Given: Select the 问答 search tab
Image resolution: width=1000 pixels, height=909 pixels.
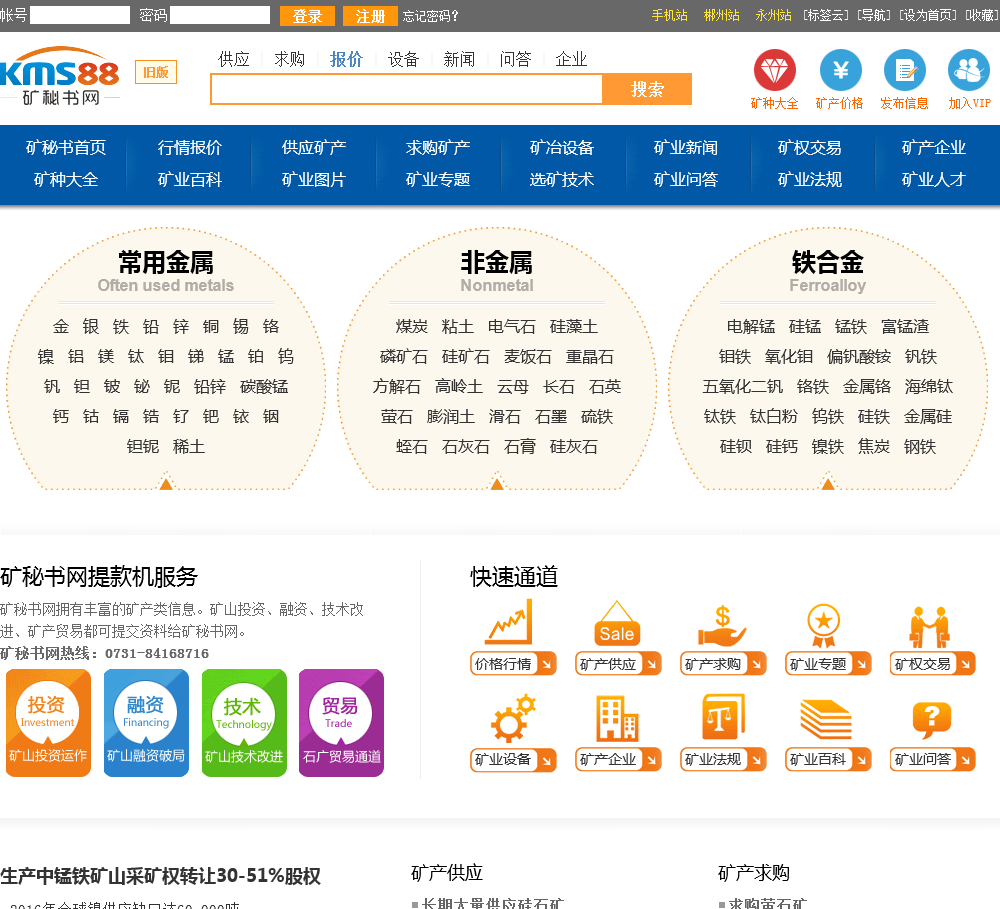Looking at the screenshot, I should (515, 59).
